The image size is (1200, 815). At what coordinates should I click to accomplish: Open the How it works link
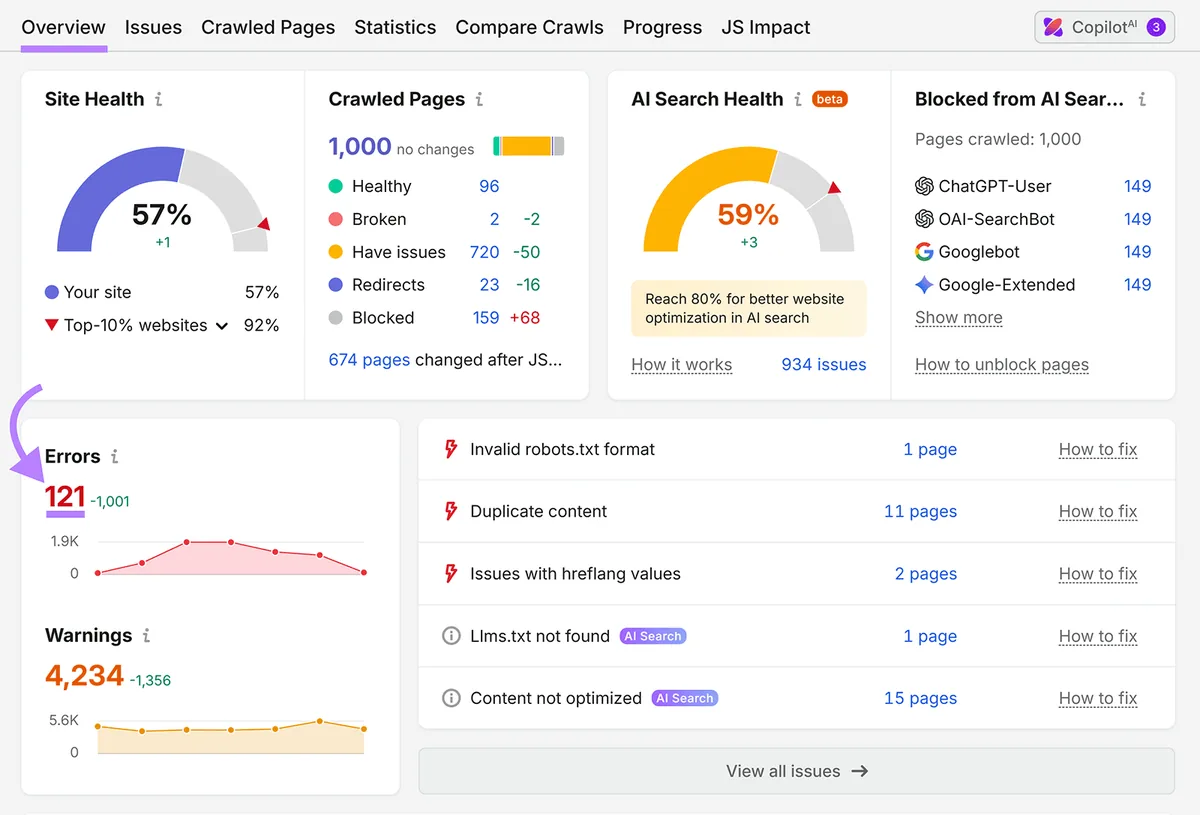coord(681,365)
